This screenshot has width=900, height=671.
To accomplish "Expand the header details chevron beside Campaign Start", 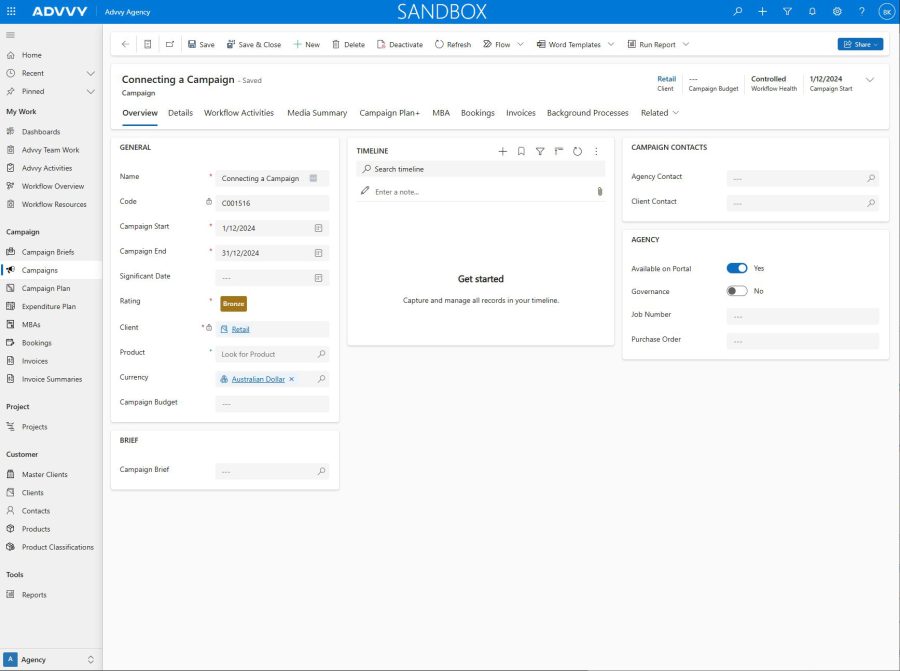I will [869, 79].
